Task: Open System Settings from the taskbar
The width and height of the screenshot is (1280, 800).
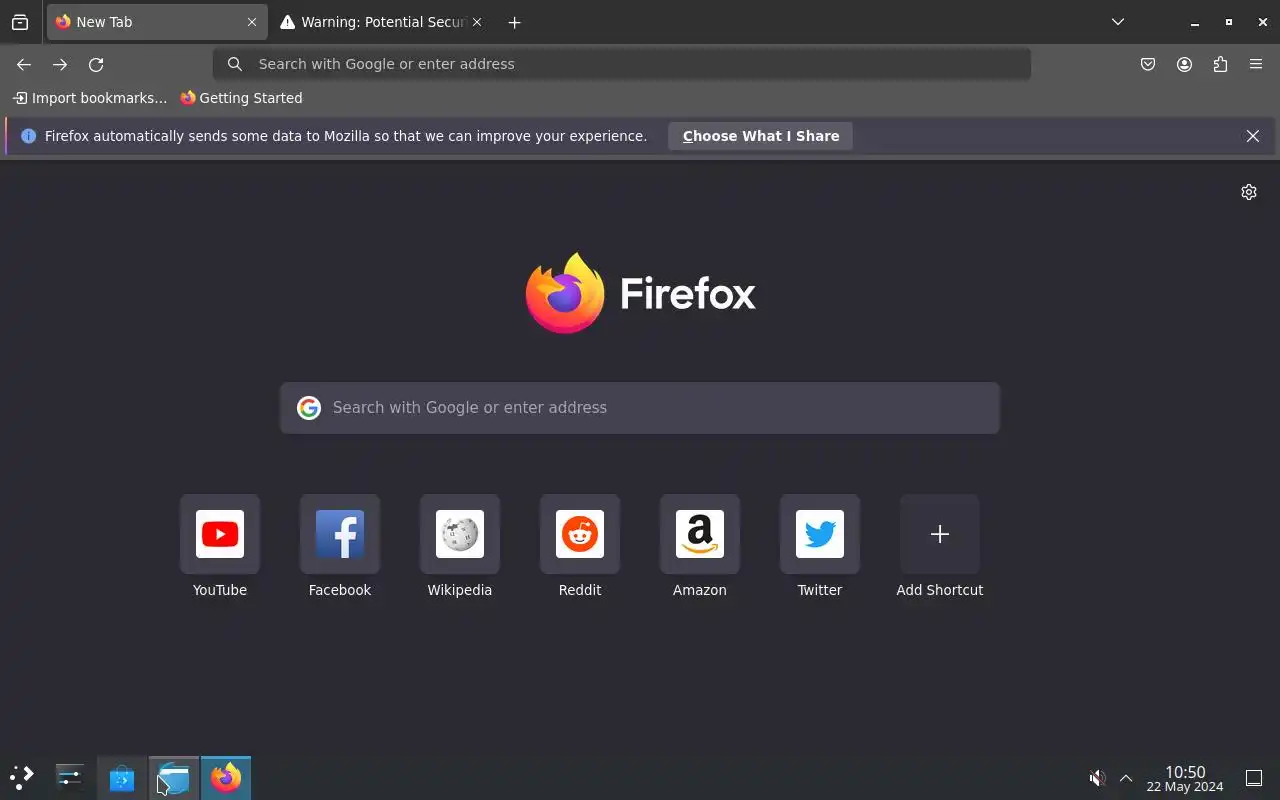Action: (70, 778)
